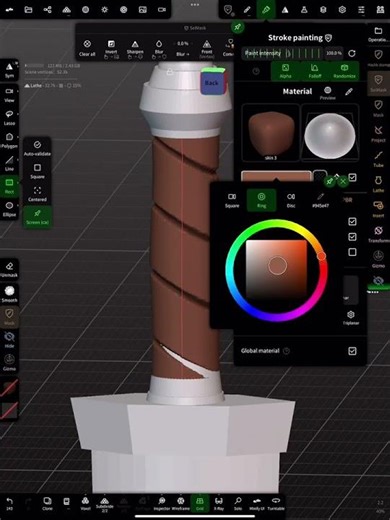Toggle the checkbox next to the color swatch

pyautogui.click(x=352, y=177)
